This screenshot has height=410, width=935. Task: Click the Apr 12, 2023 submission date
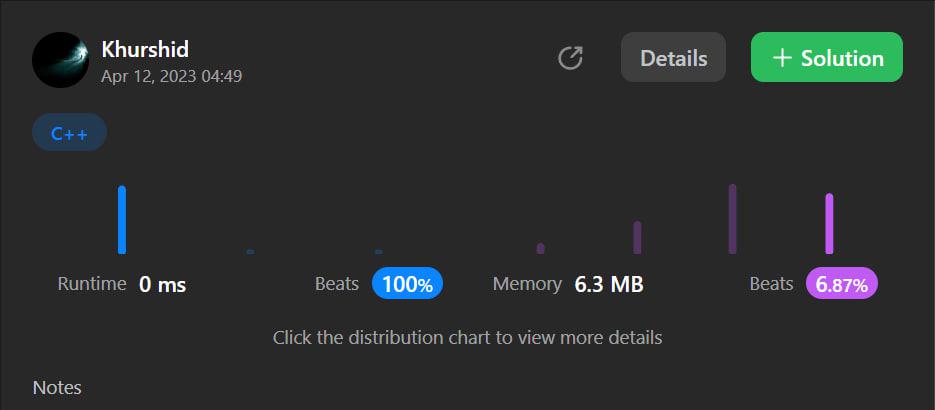(171, 75)
